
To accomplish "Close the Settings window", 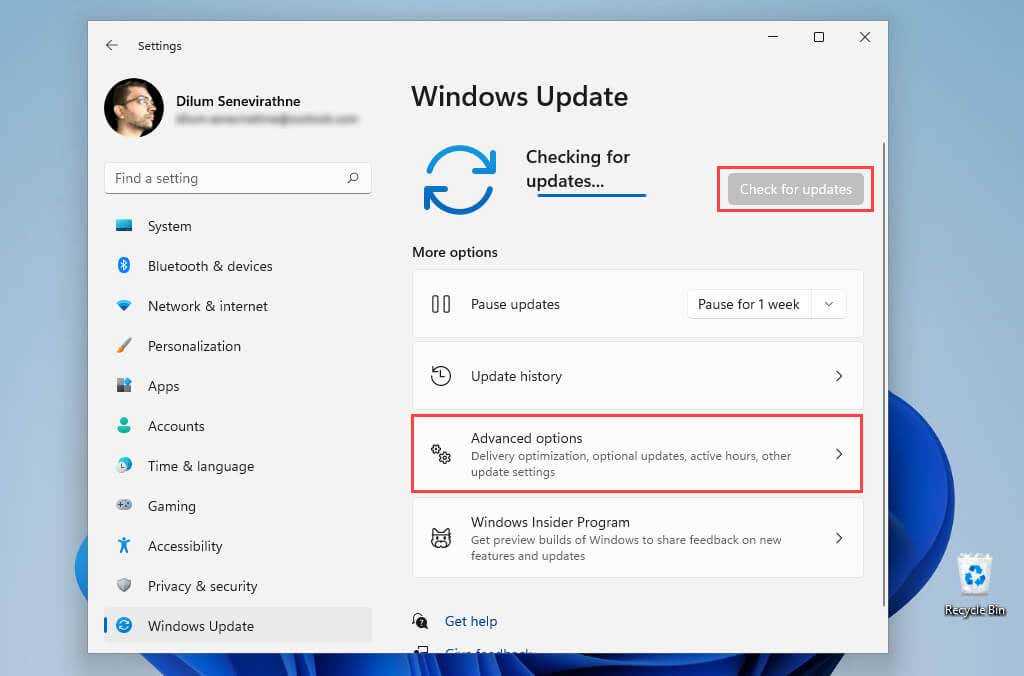I will [x=865, y=37].
